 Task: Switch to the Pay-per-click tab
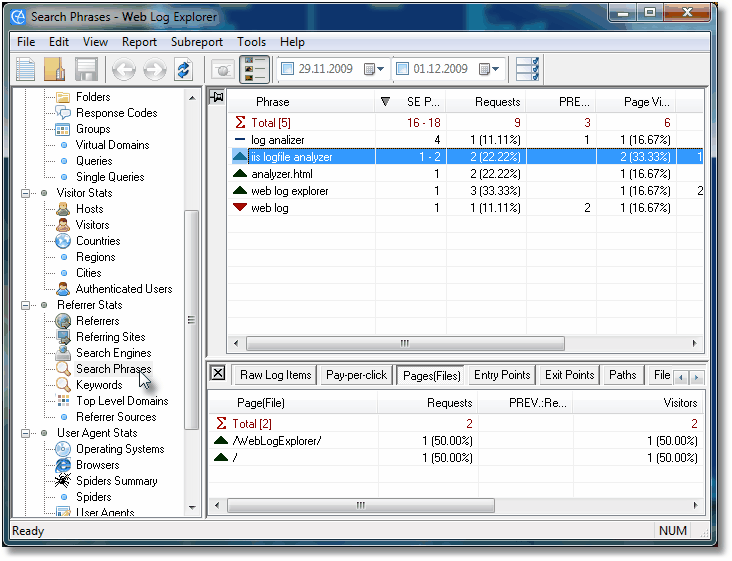(x=356, y=375)
